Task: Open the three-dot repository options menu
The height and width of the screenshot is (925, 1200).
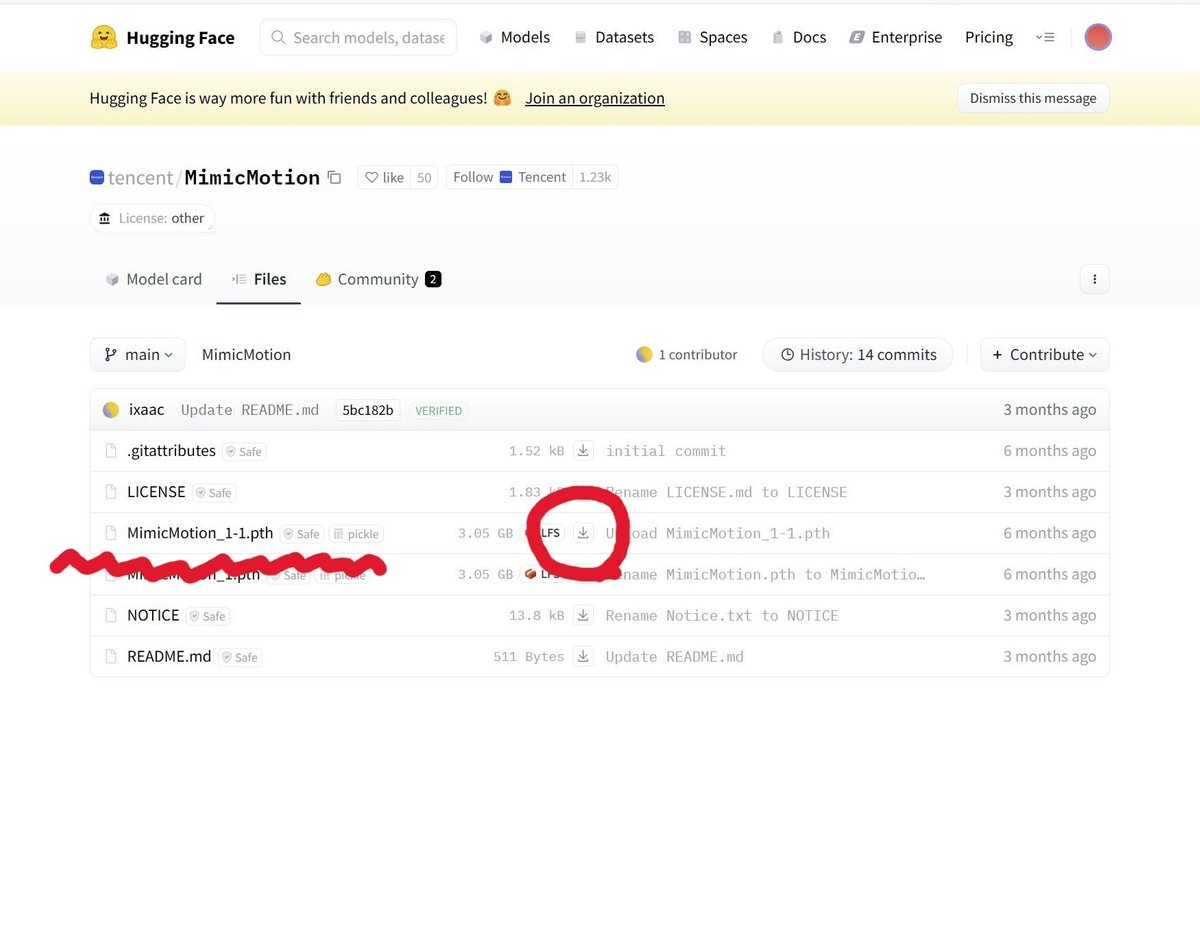Action: coord(1095,279)
